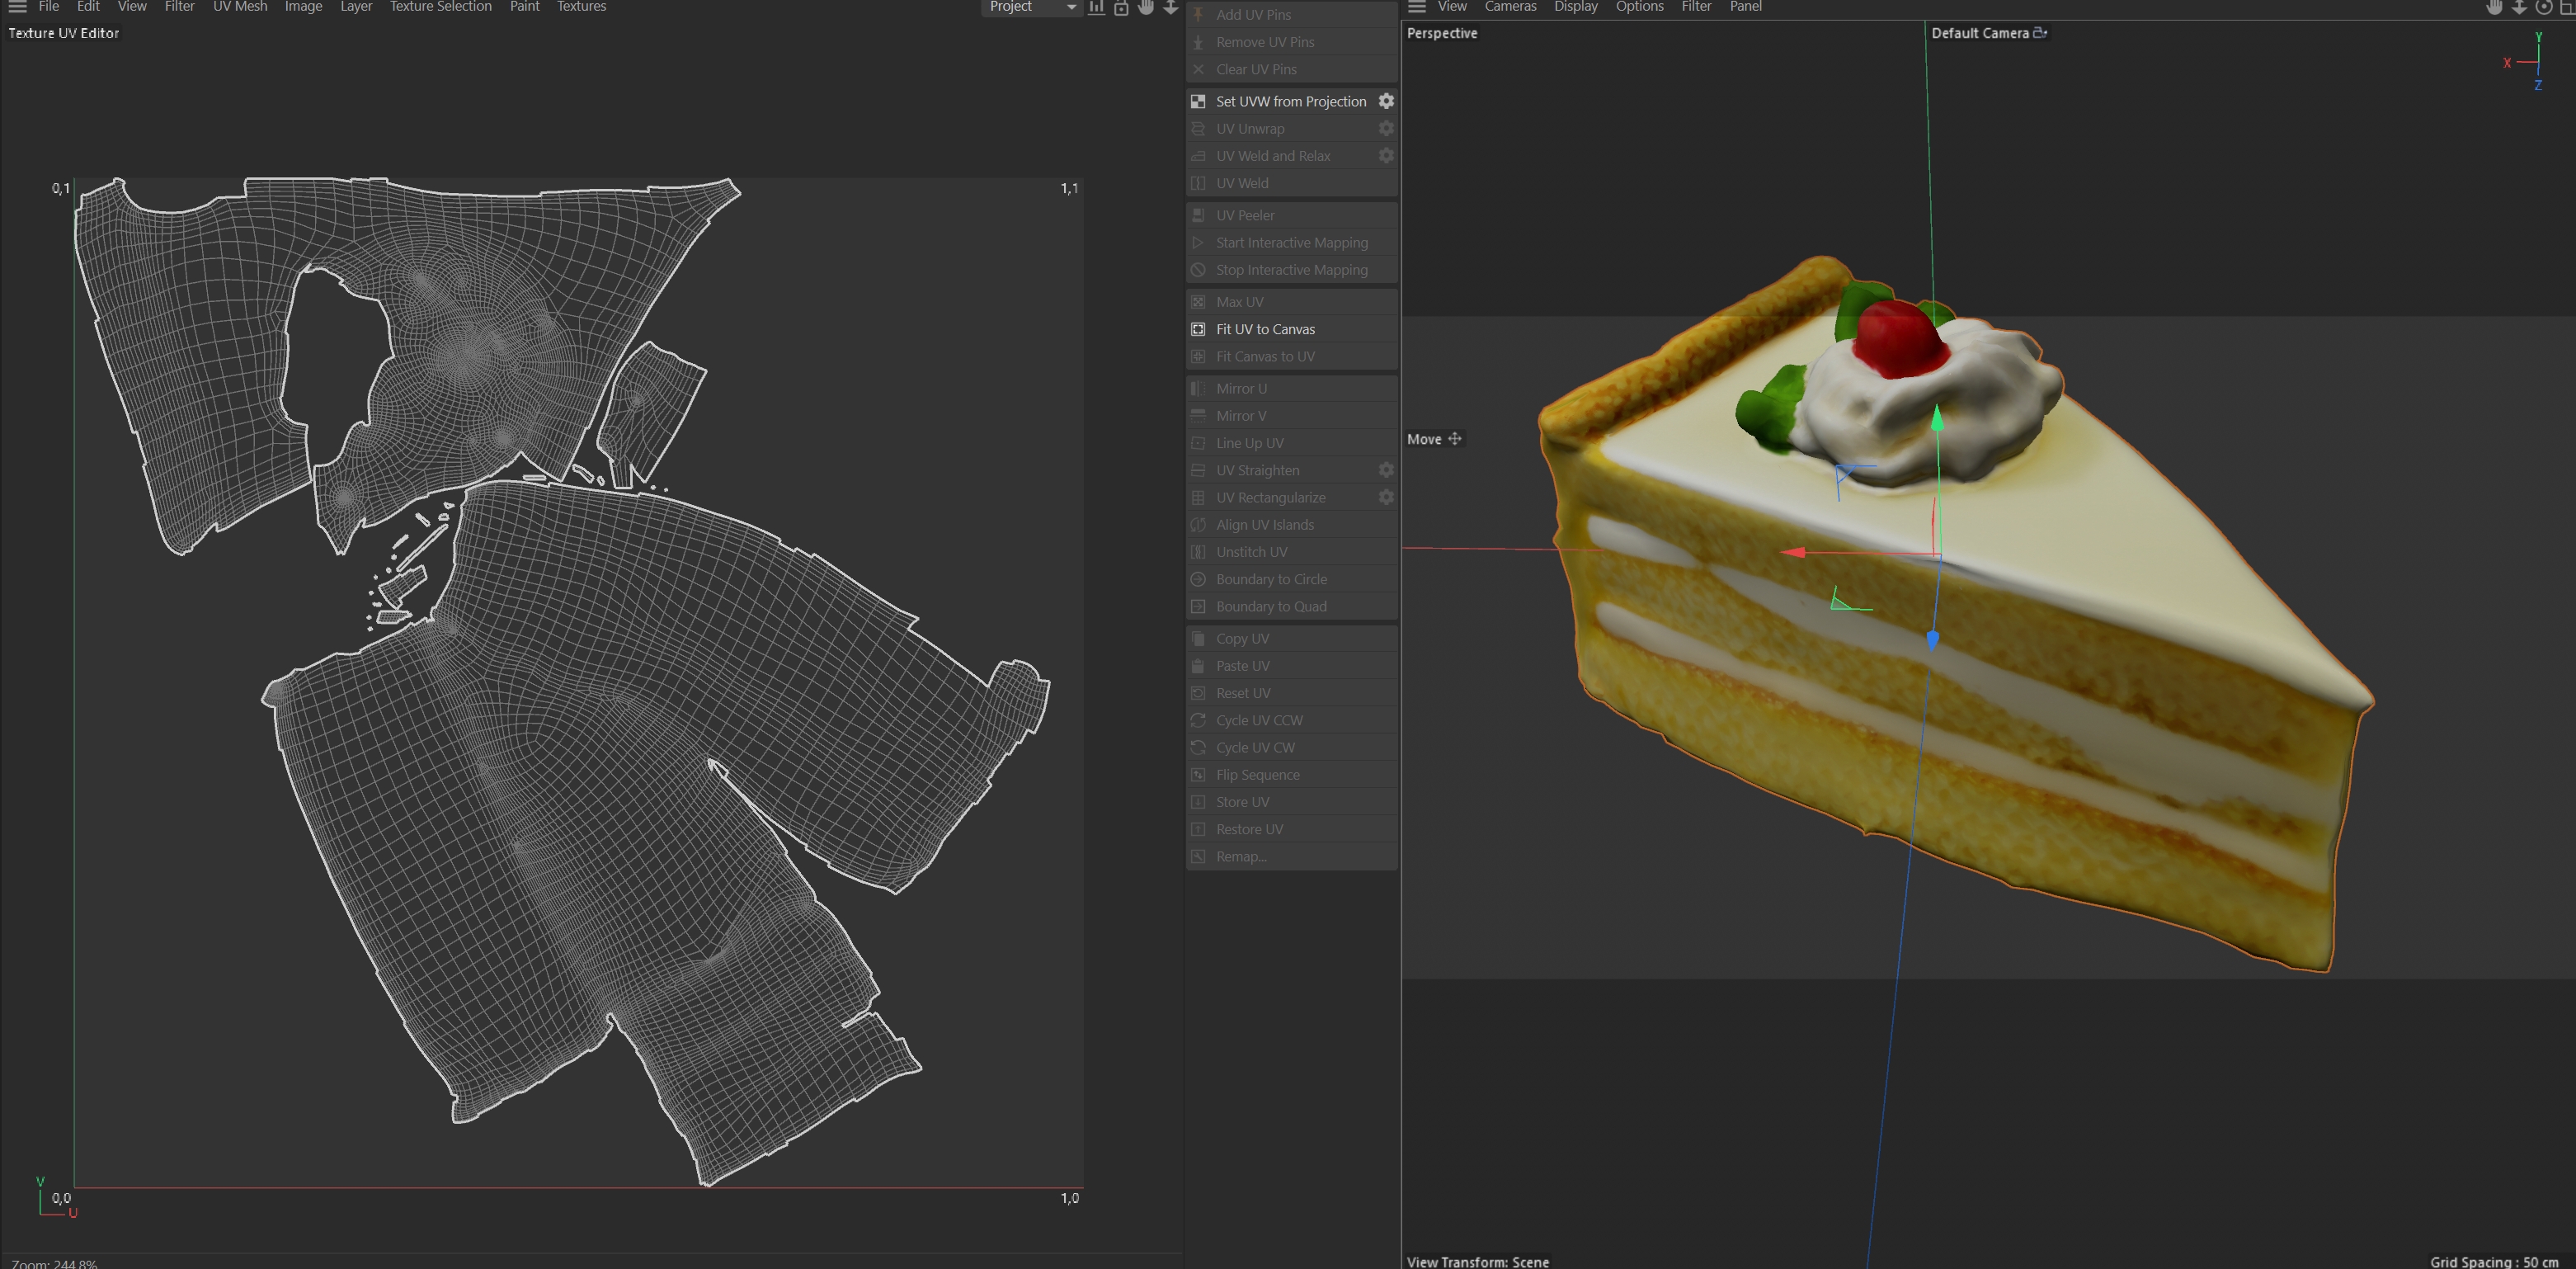Click the zoom dolly arrow icon in Perspective viewport
Screen dimensions: 2576x1269
[2519, 7]
